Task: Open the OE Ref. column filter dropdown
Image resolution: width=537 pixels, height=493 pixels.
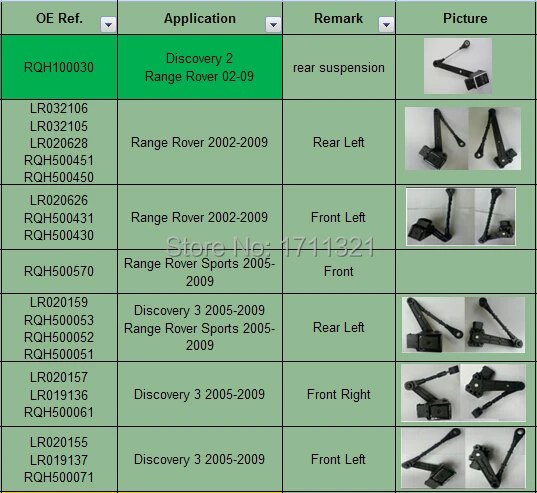Action: [x=108, y=25]
